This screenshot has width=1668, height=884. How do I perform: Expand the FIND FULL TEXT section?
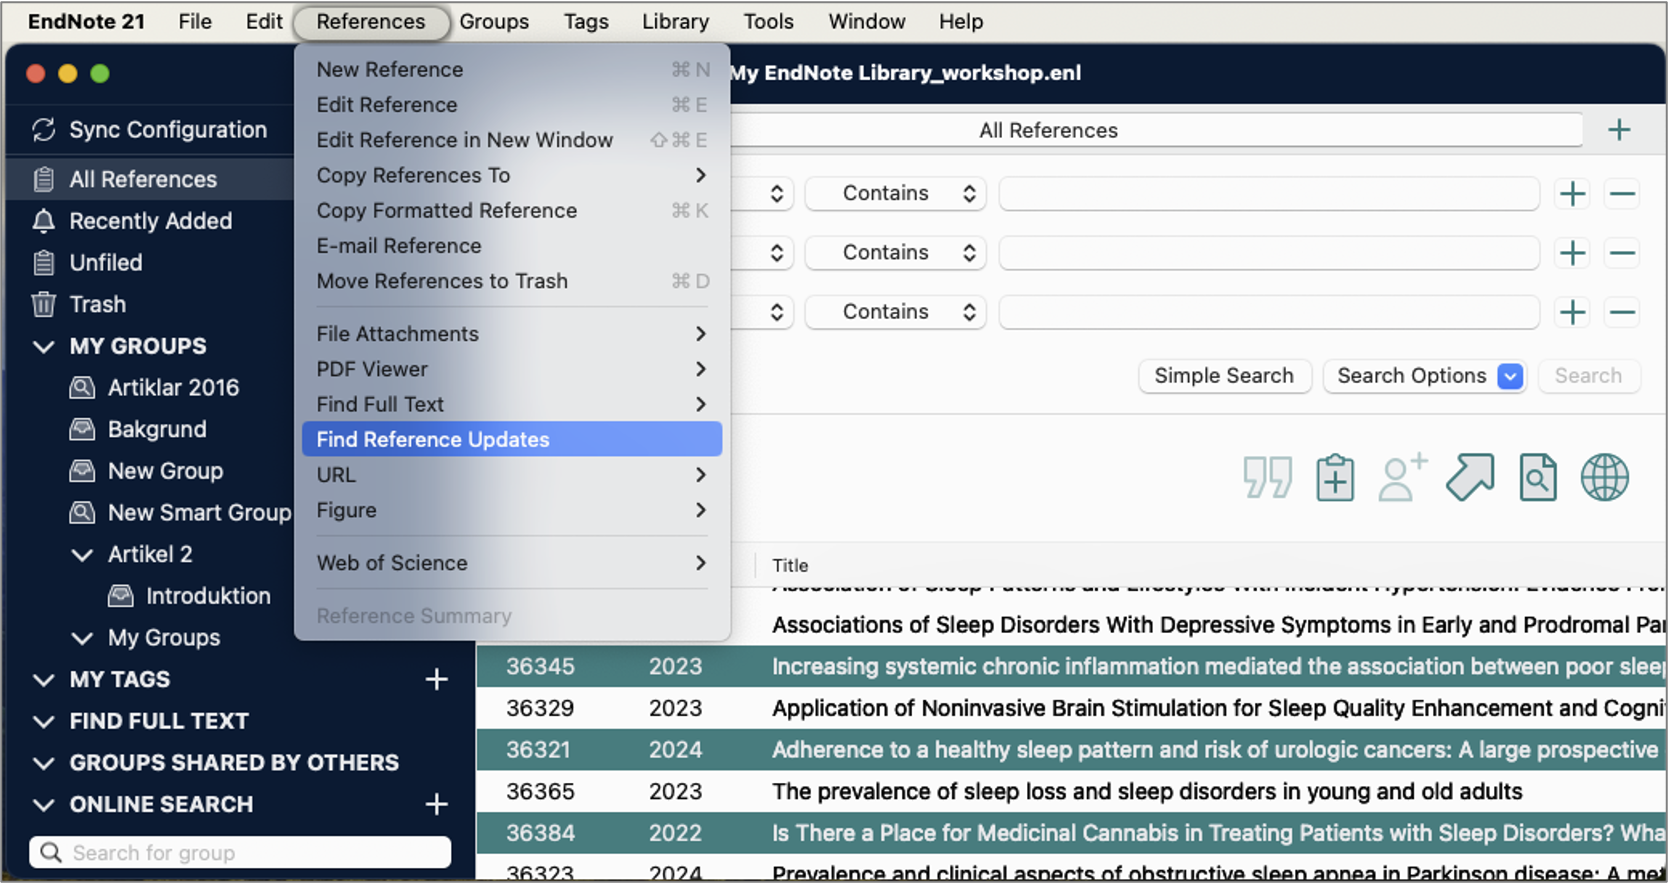coord(43,722)
